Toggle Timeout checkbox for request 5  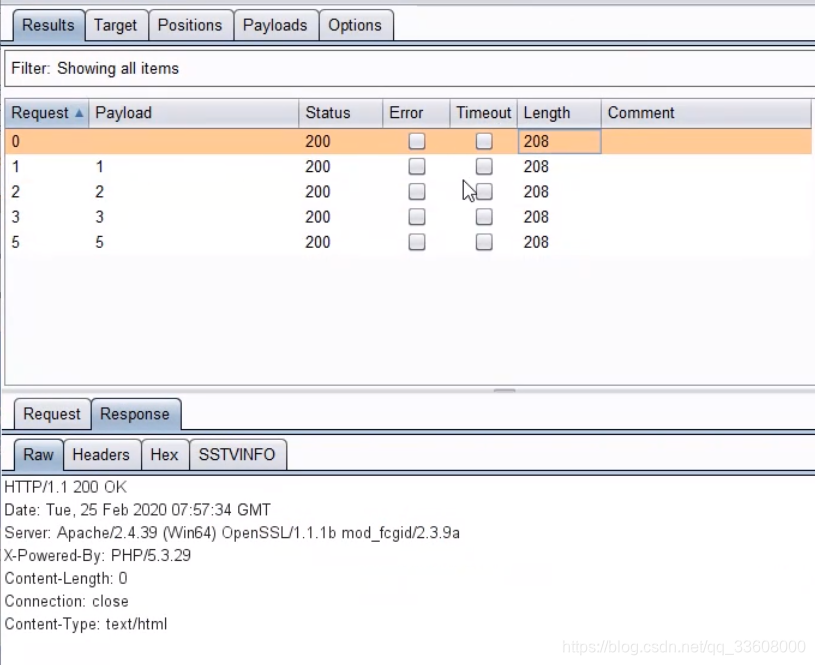(x=484, y=242)
